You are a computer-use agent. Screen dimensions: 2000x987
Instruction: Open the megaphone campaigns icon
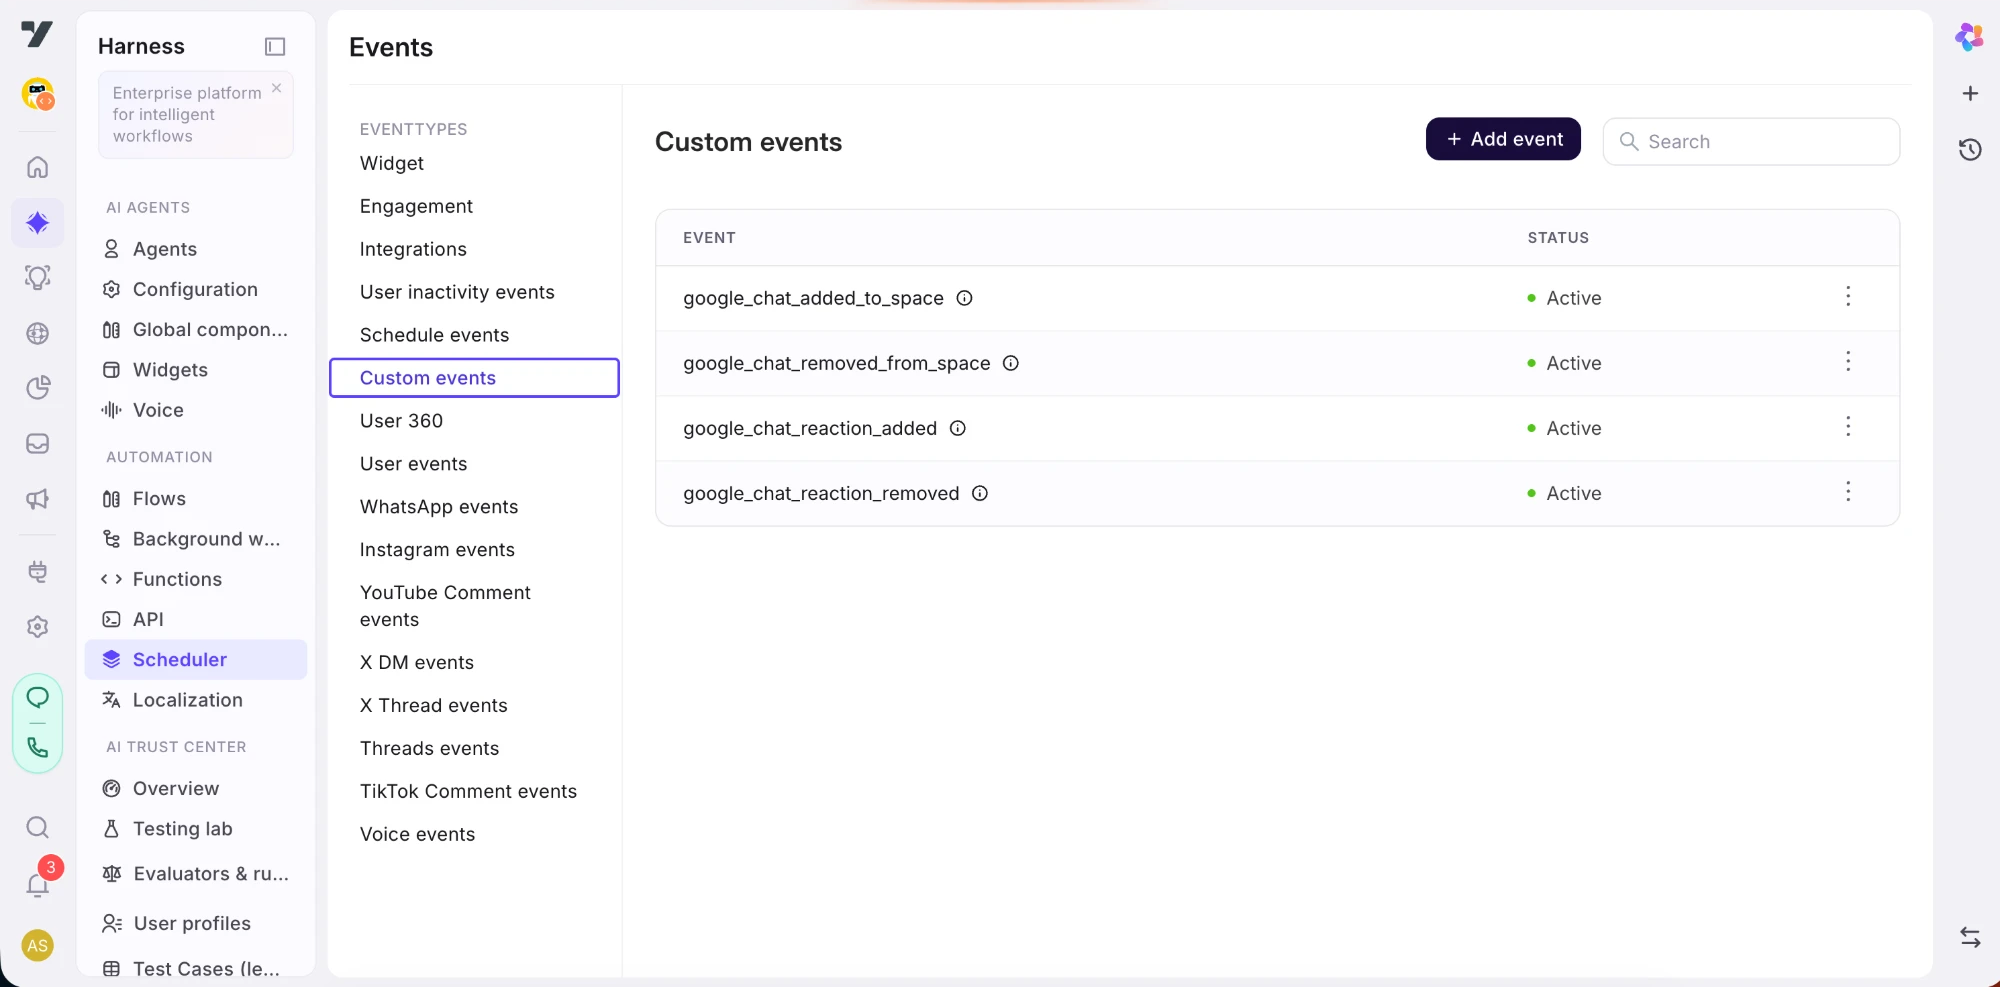coord(38,499)
